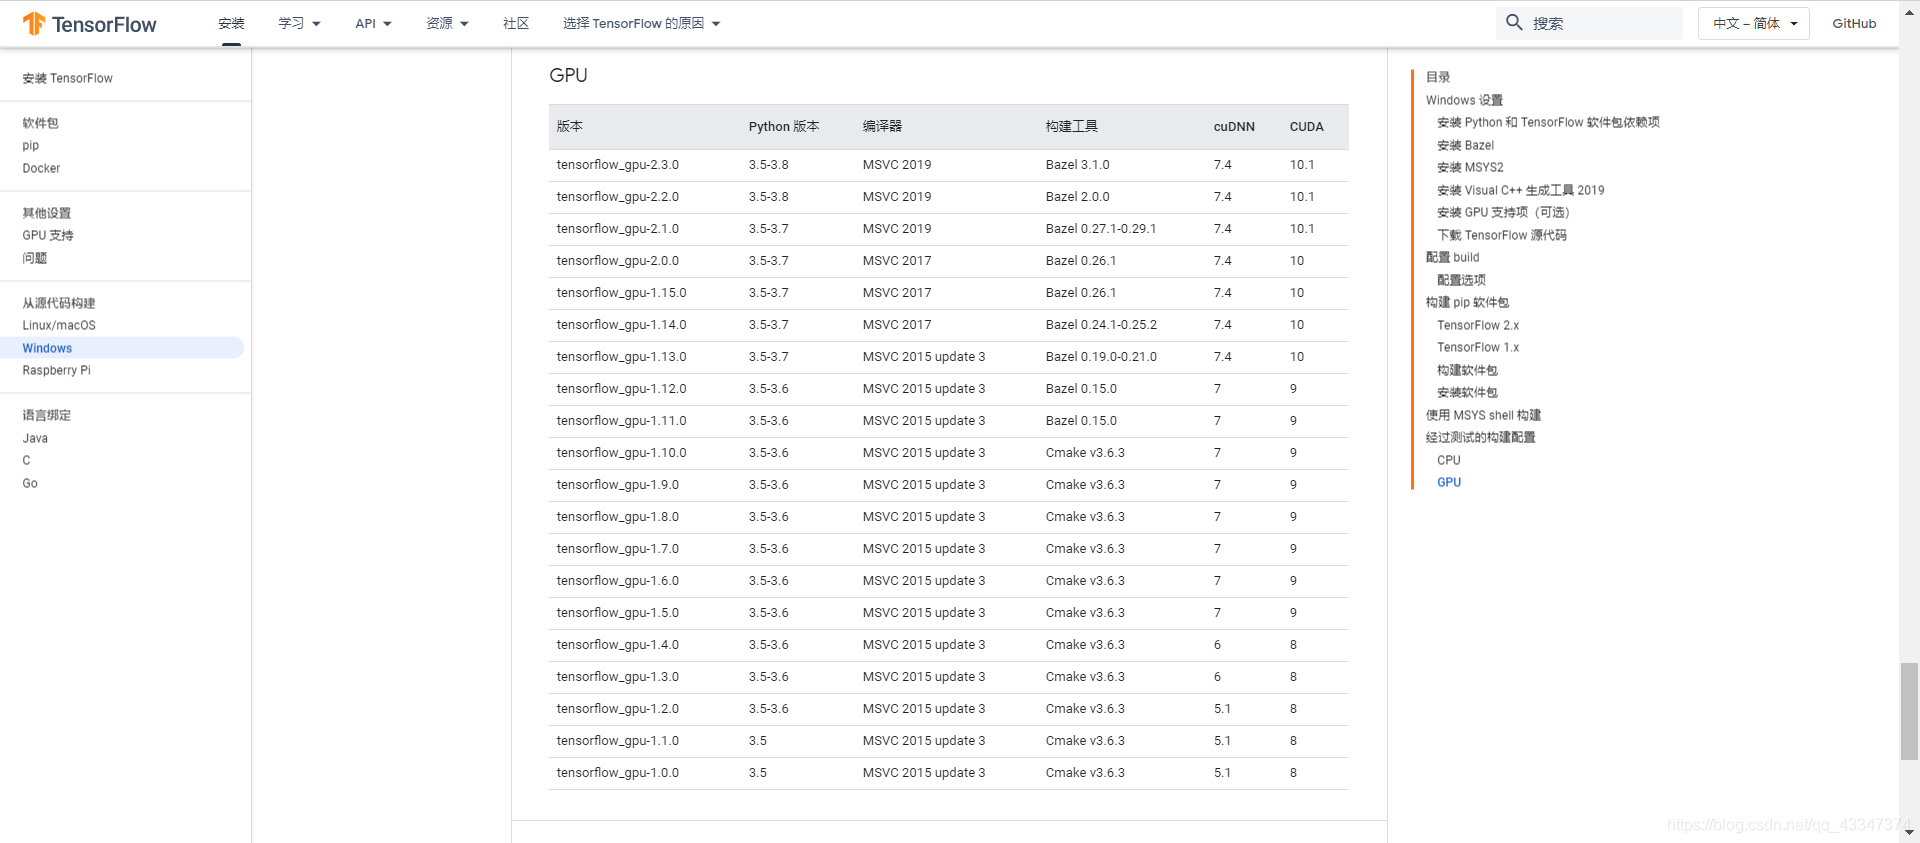The width and height of the screenshot is (1920, 843).
Task: Jump to 配置选项 section
Action: (x=1461, y=280)
